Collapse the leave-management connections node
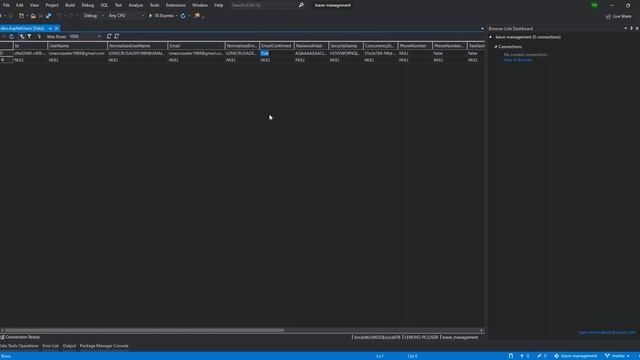Image resolution: width=640 pixels, height=360 pixels. pyautogui.click(x=491, y=37)
